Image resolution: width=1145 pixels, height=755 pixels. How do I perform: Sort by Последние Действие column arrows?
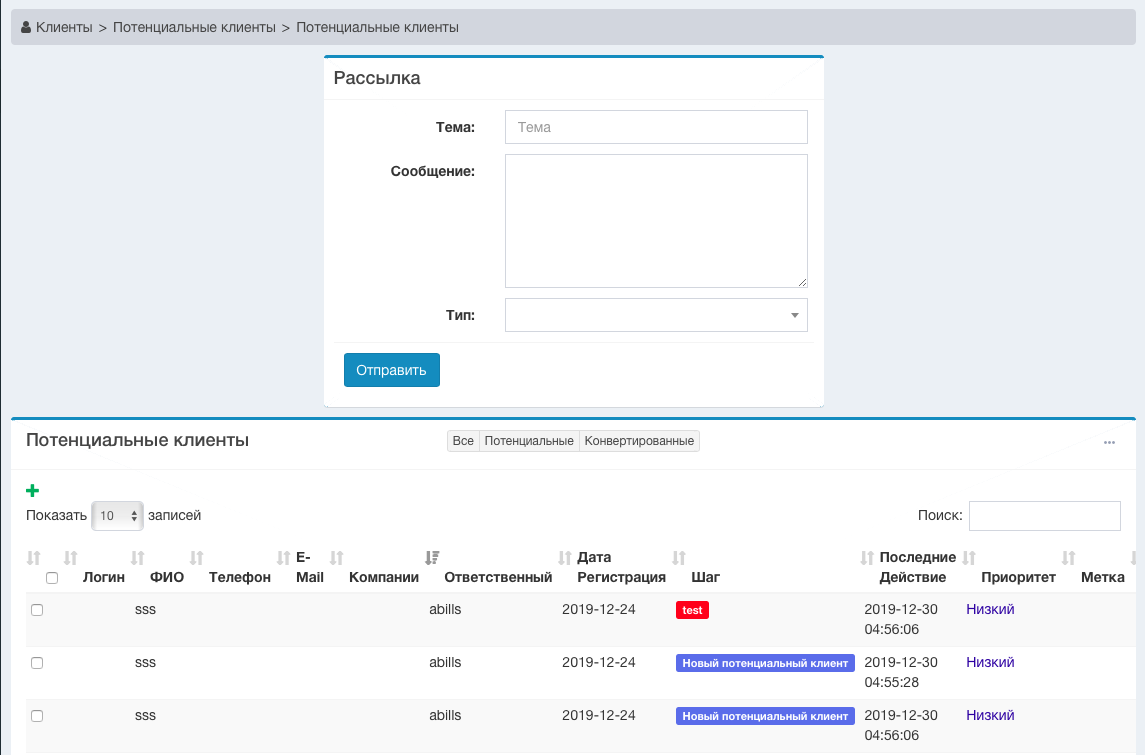[868, 557]
